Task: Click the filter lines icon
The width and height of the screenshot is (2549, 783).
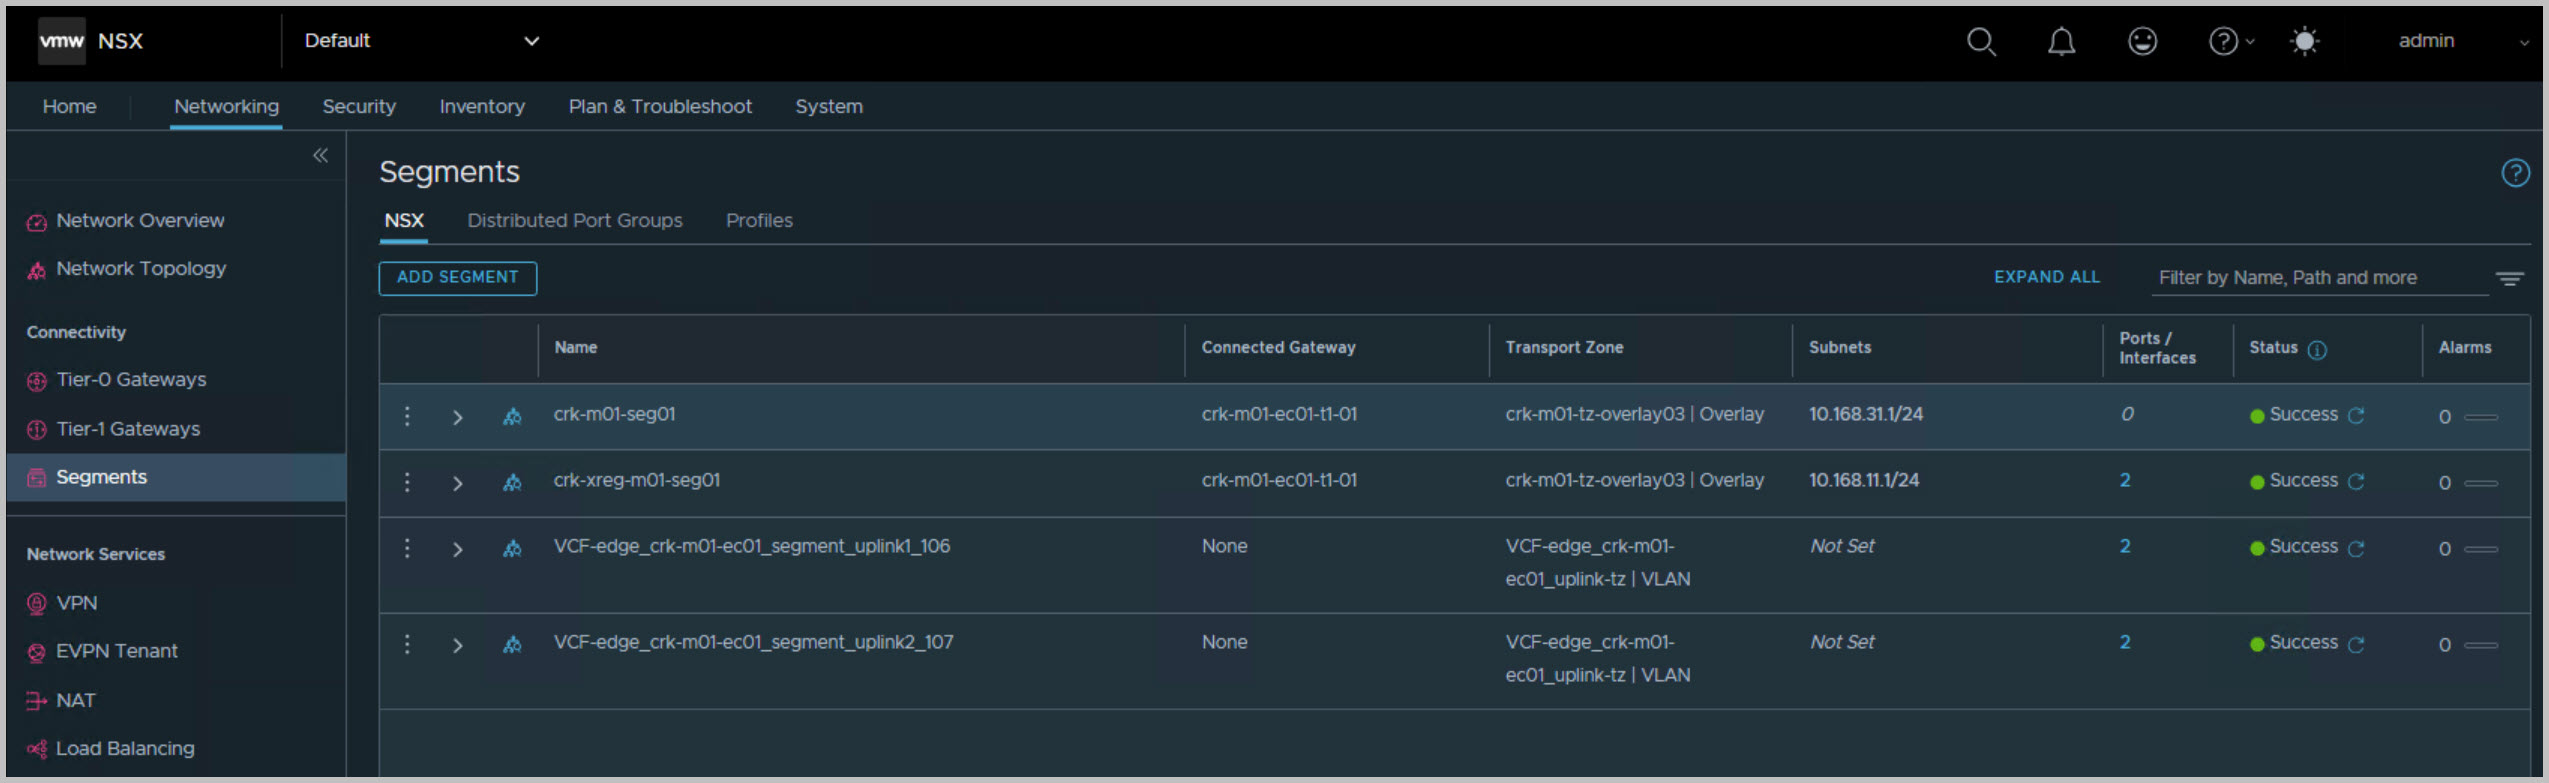Action: click(x=2510, y=279)
